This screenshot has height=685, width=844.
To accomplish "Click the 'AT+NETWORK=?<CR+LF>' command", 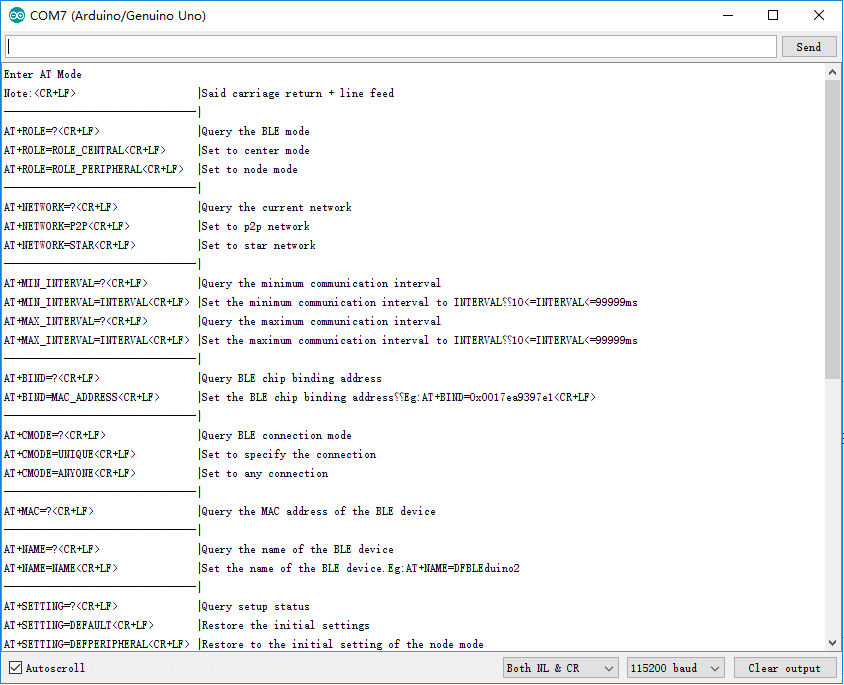I will point(61,208).
